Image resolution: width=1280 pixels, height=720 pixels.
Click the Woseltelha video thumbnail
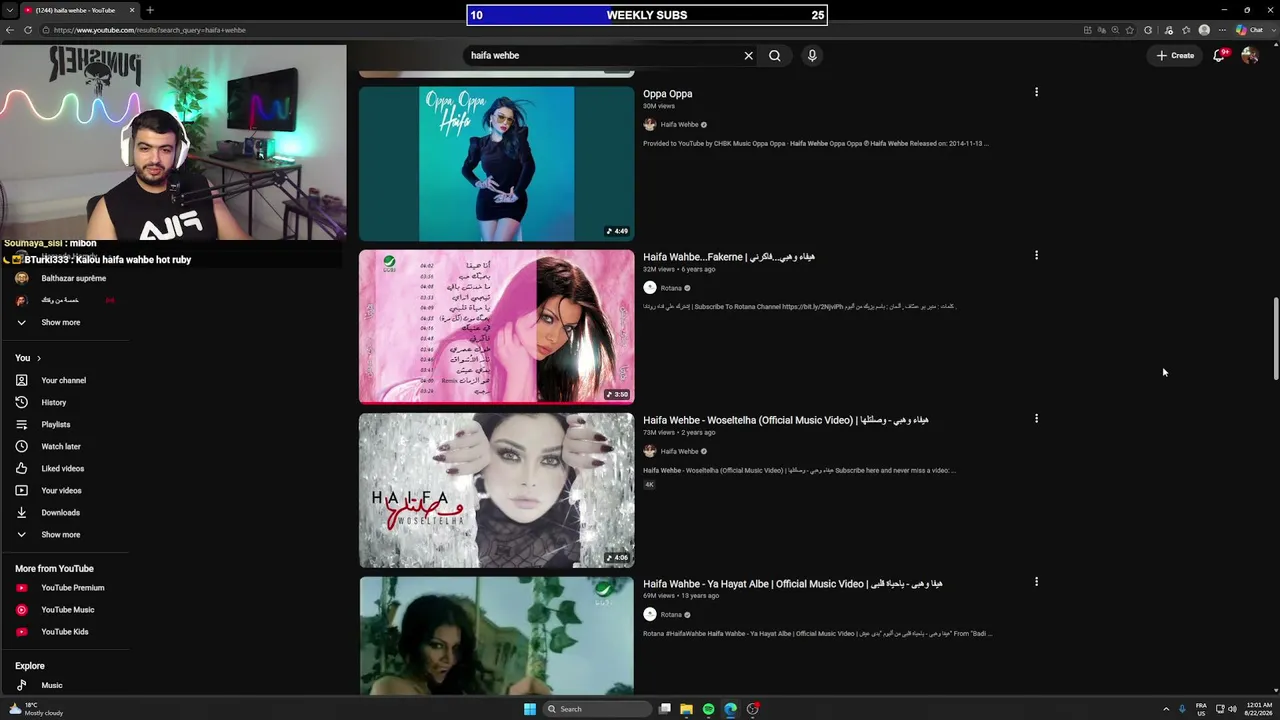coord(497,490)
